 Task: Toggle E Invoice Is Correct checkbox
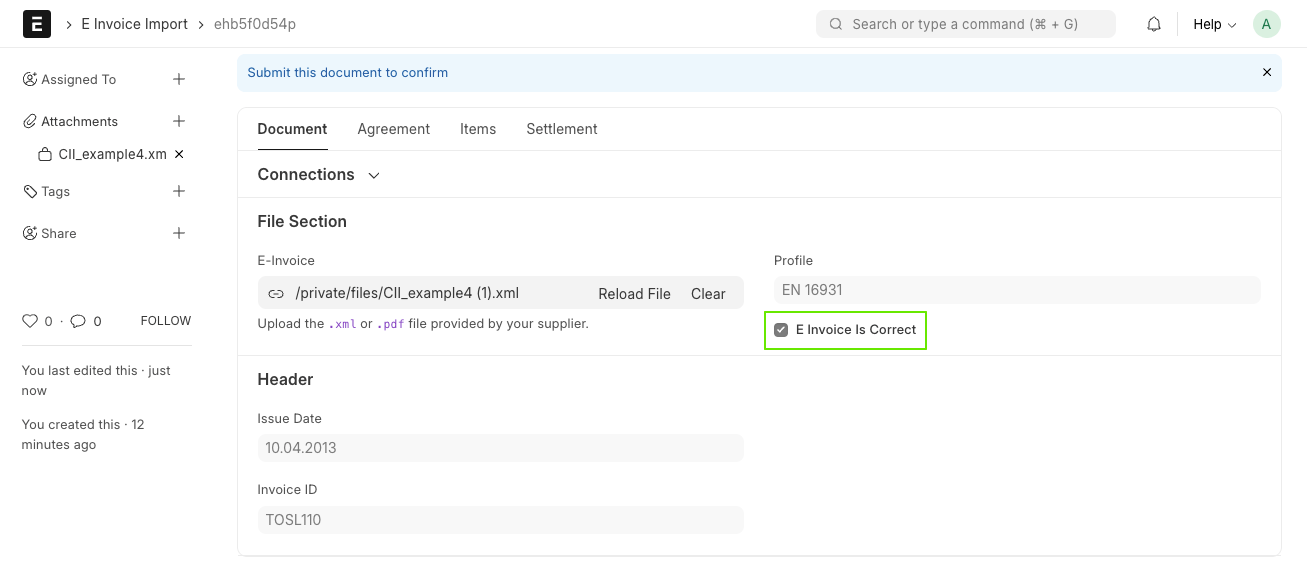pyautogui.click(x=781, y=330)
